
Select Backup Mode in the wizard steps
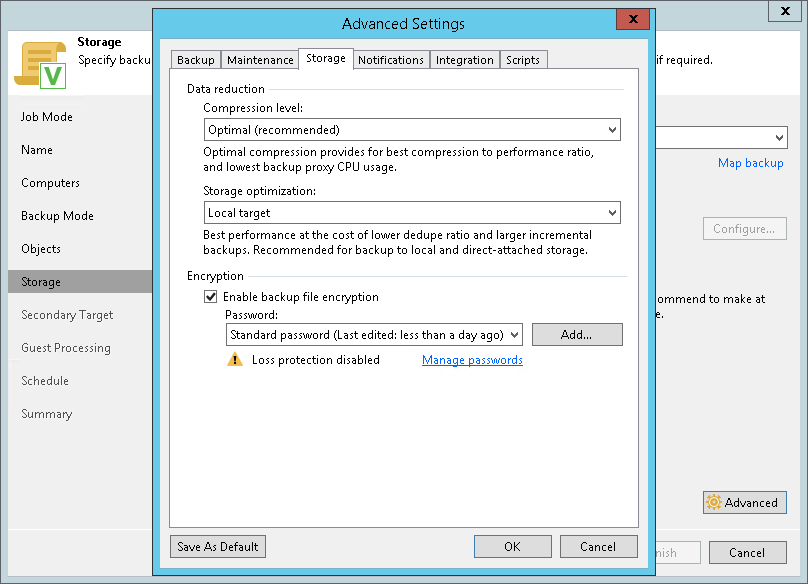coord(57,216)
